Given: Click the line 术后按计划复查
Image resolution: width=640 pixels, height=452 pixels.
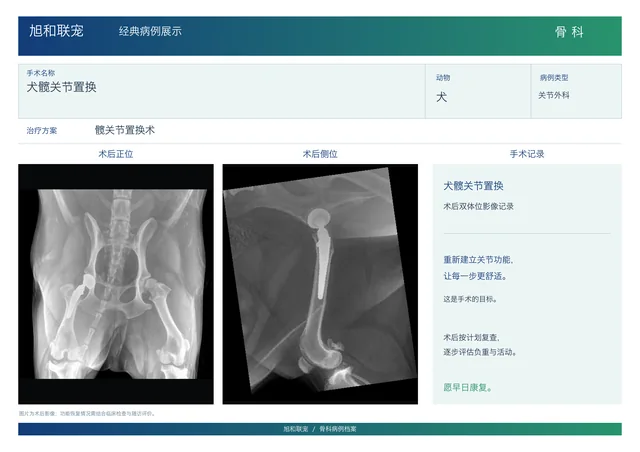Looking at the screenshot, I should click(x=471, y=338).
